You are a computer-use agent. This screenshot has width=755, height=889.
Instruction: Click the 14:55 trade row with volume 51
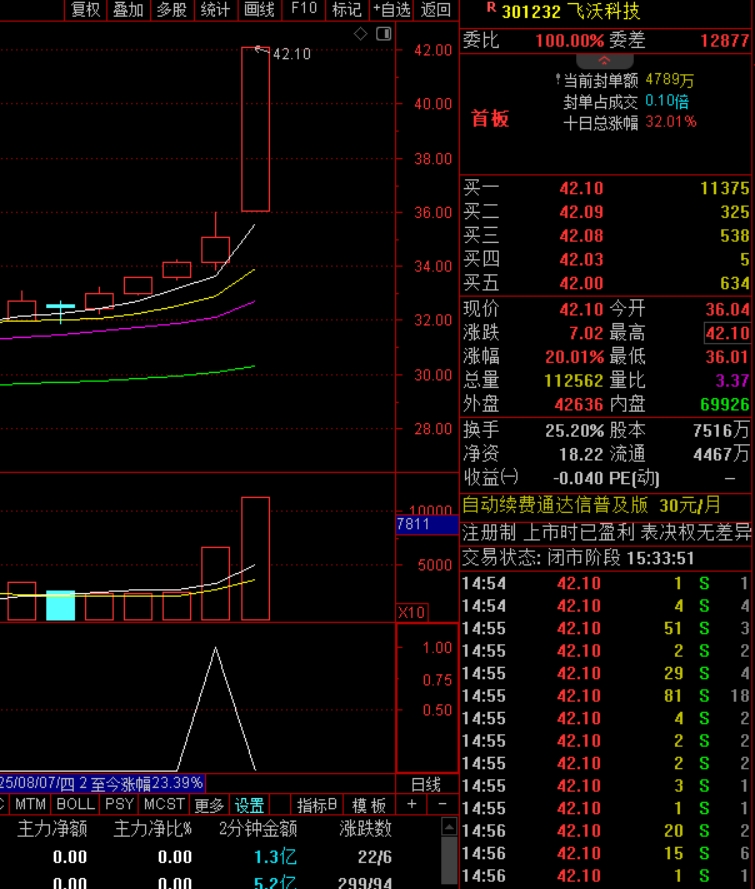pos(606,628)
